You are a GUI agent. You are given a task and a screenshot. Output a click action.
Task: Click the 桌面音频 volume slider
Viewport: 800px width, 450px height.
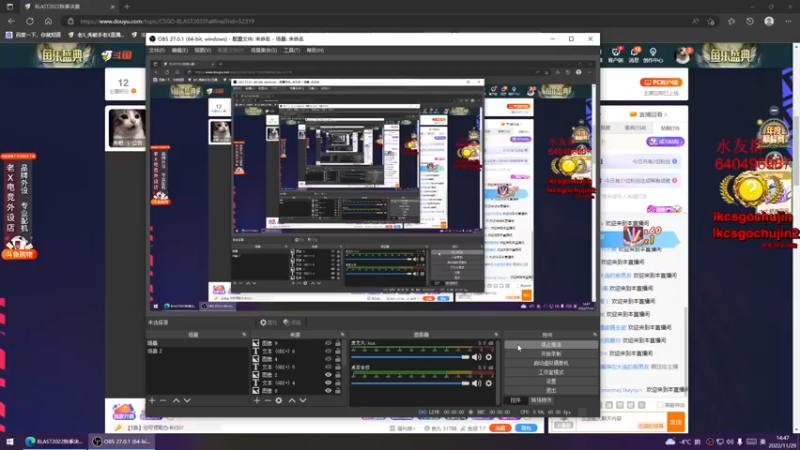(410, 383)
